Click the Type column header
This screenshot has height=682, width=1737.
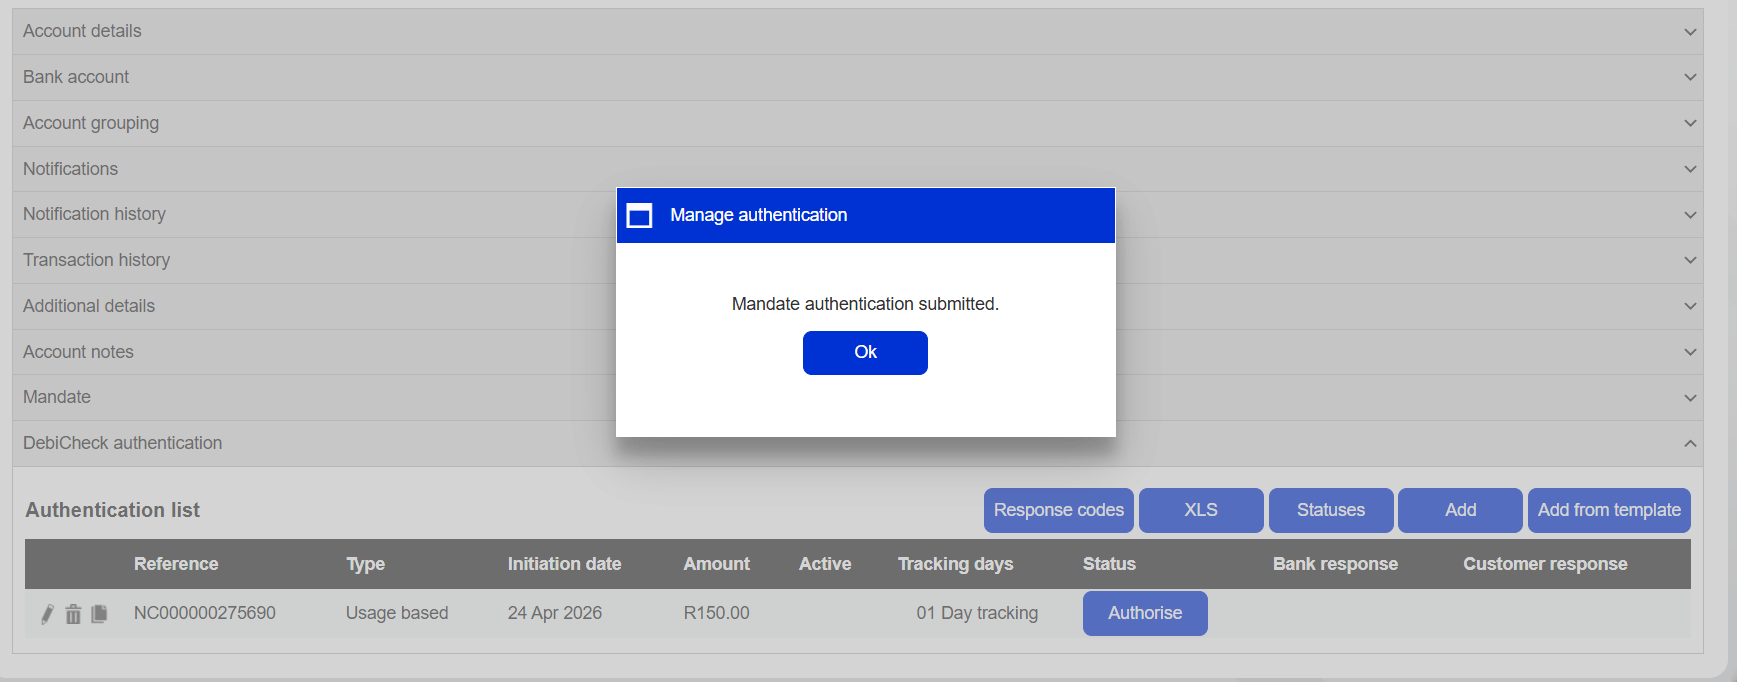click(x=365, y=564)
